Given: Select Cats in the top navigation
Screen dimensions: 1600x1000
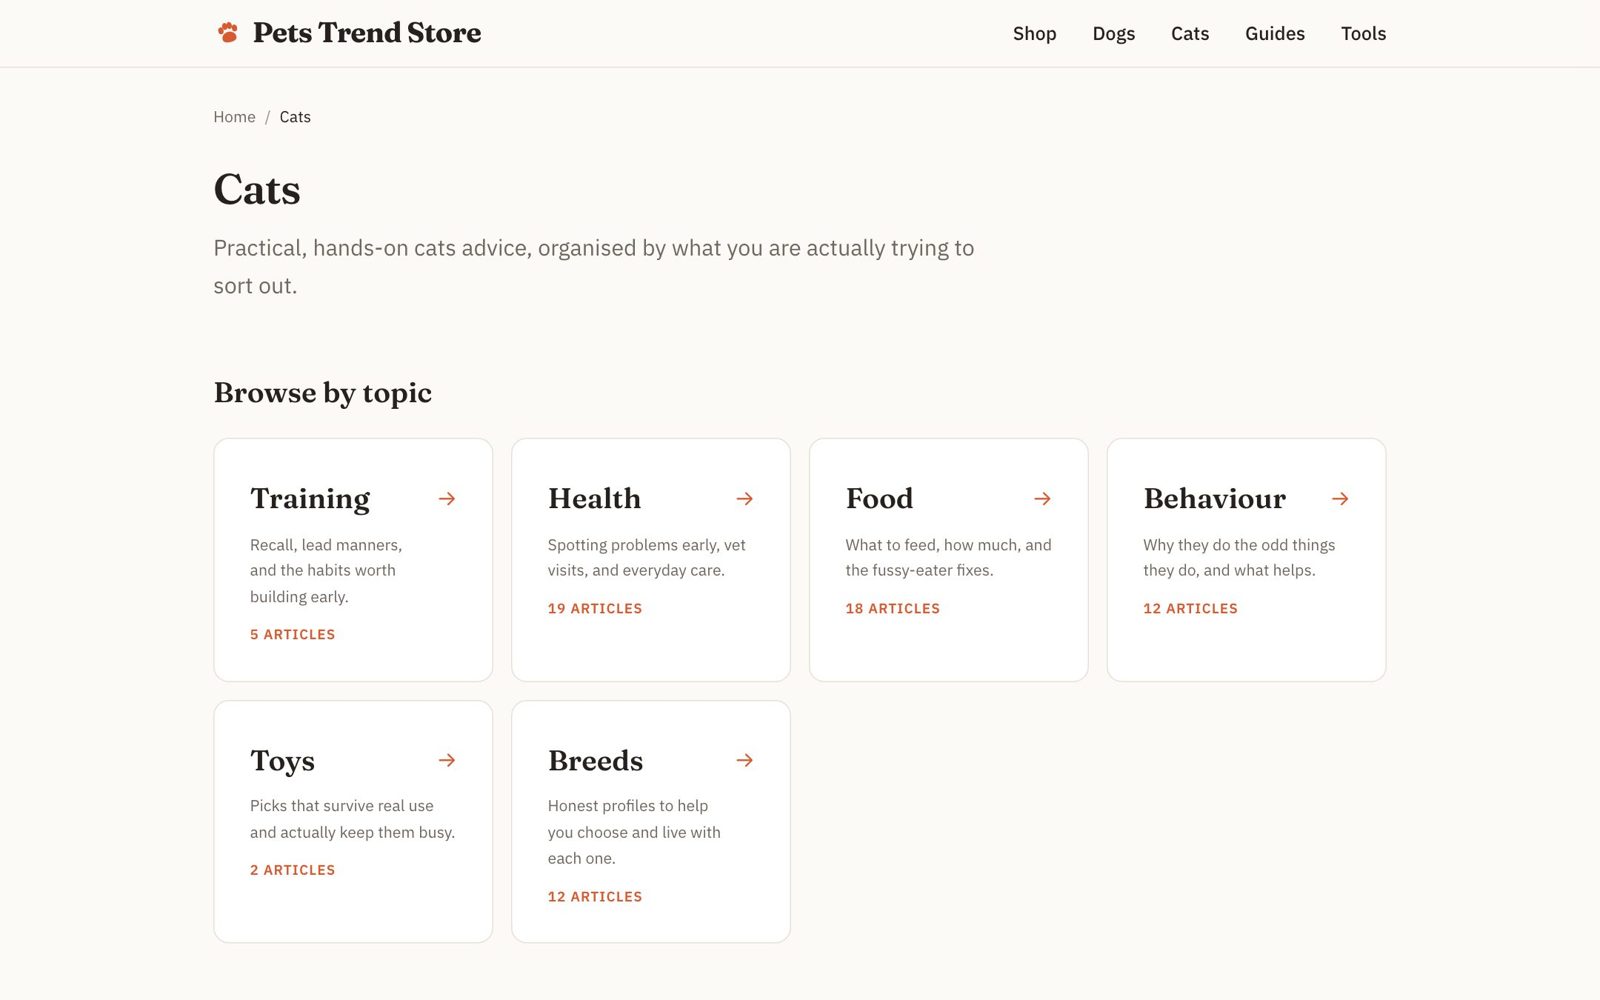Looking at the screenshot, I should (1190, 34).
